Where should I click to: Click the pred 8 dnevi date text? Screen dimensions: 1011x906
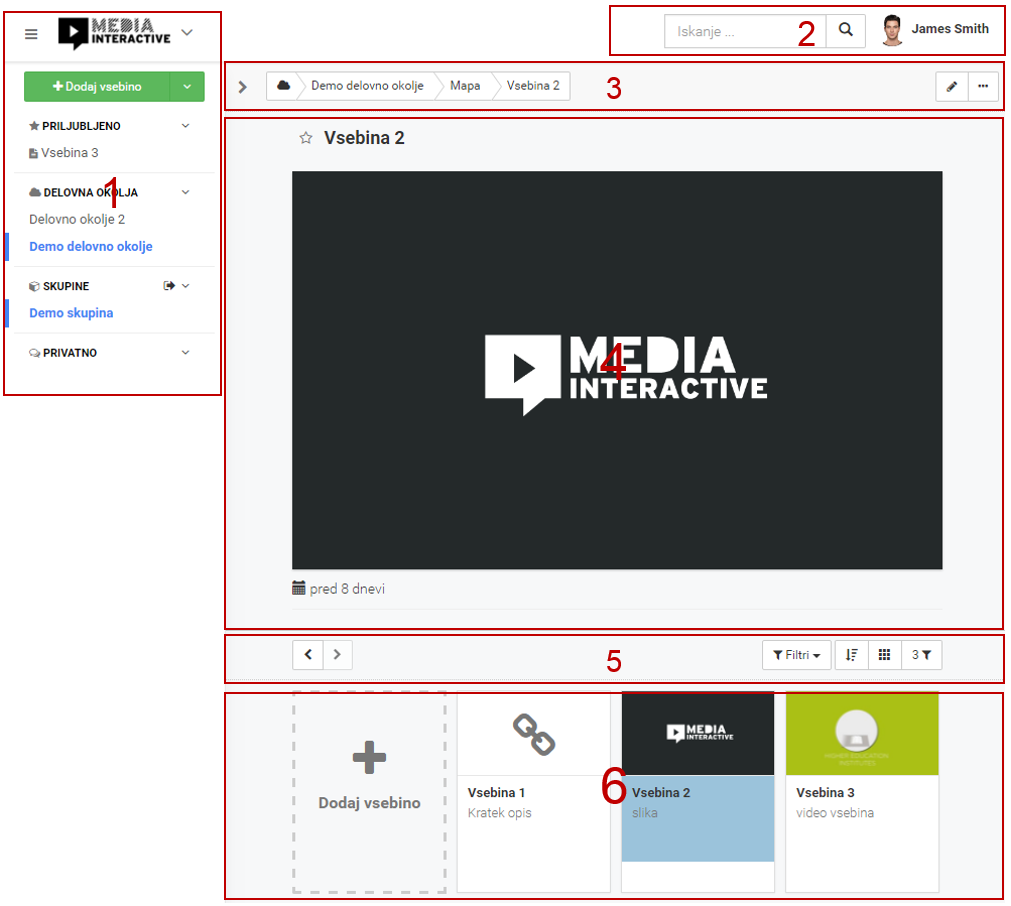pos(347,589)
